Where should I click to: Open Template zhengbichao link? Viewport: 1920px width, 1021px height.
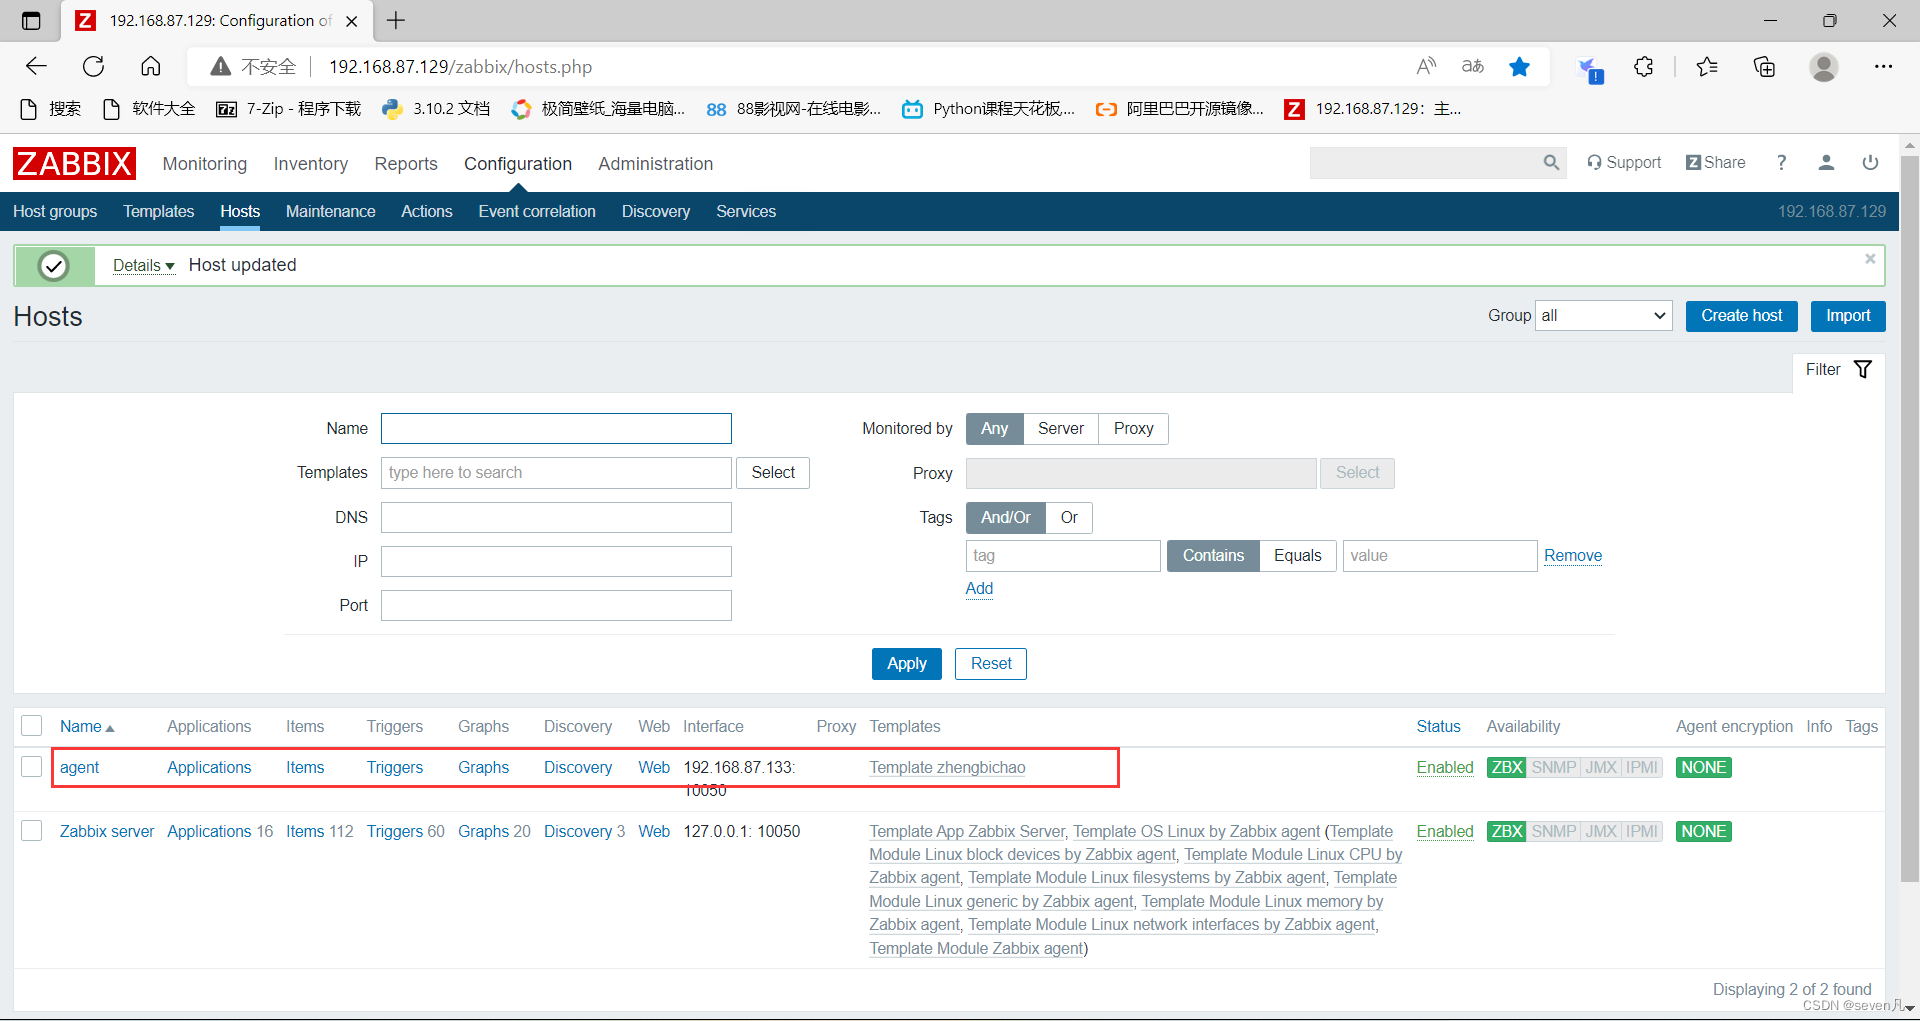tap(947, 767)
